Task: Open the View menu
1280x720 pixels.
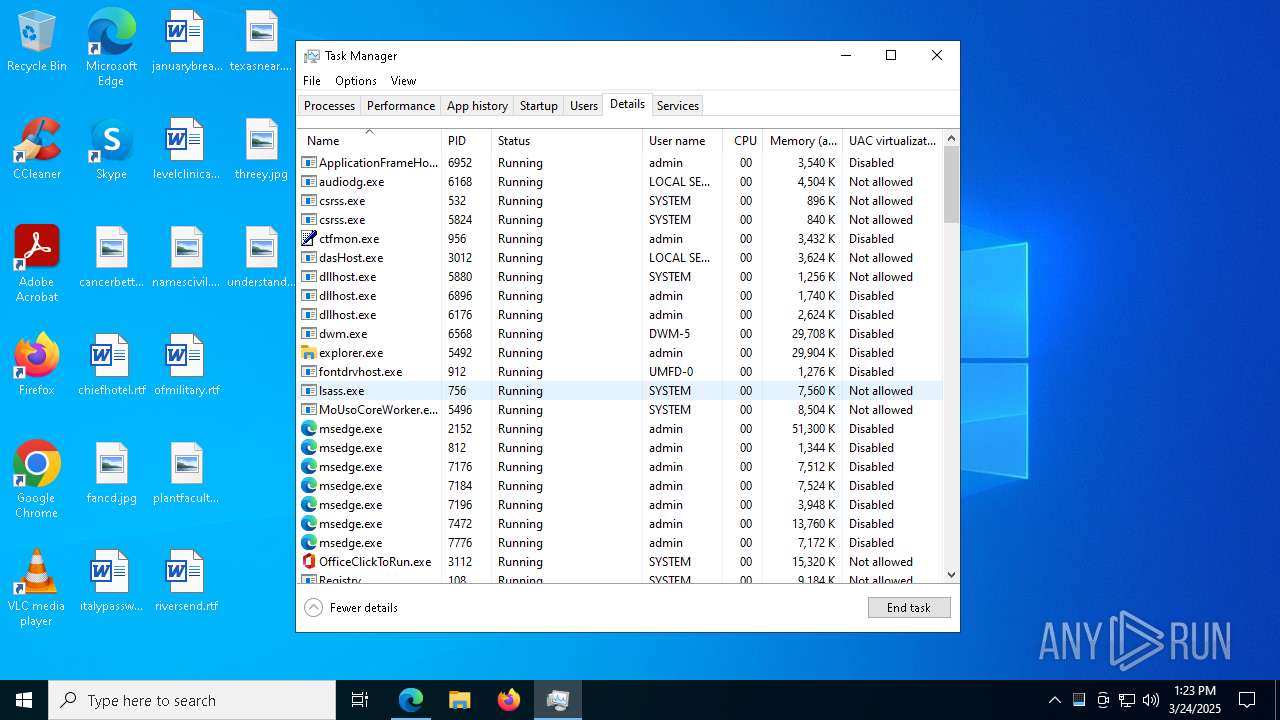Action: point(403,81)
